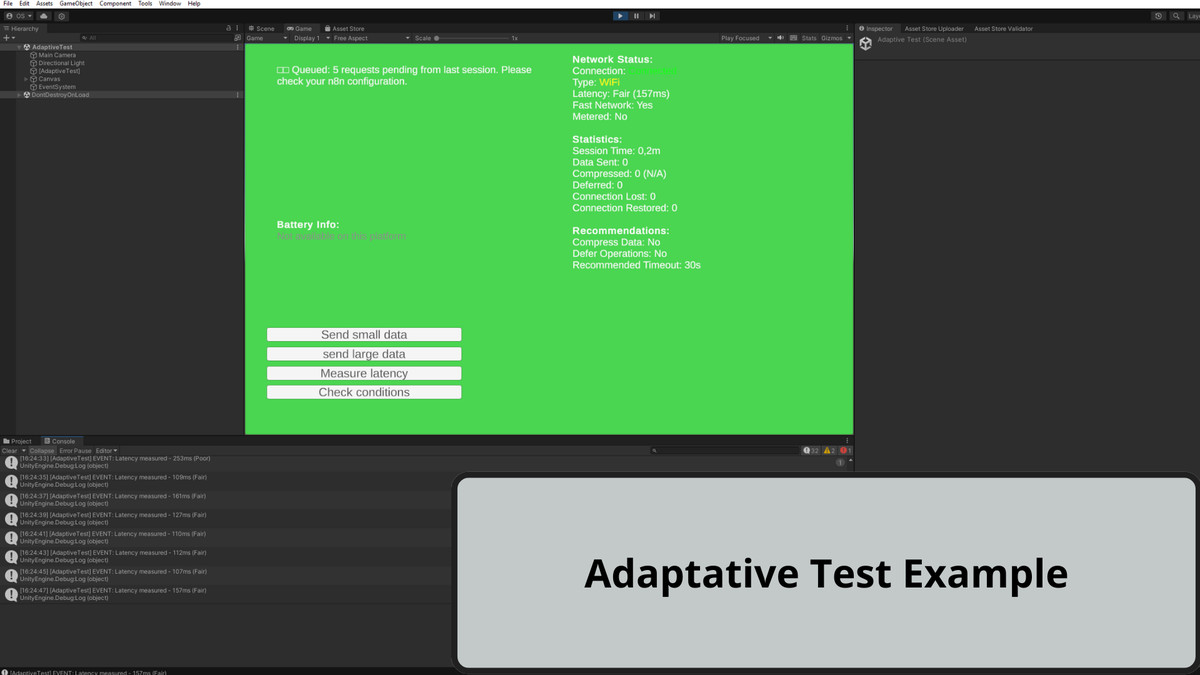This screenshot has height=675, width=1200.
Task: Toggle the mute audio icon in the Game view
Action: click(x=781, y=38)
